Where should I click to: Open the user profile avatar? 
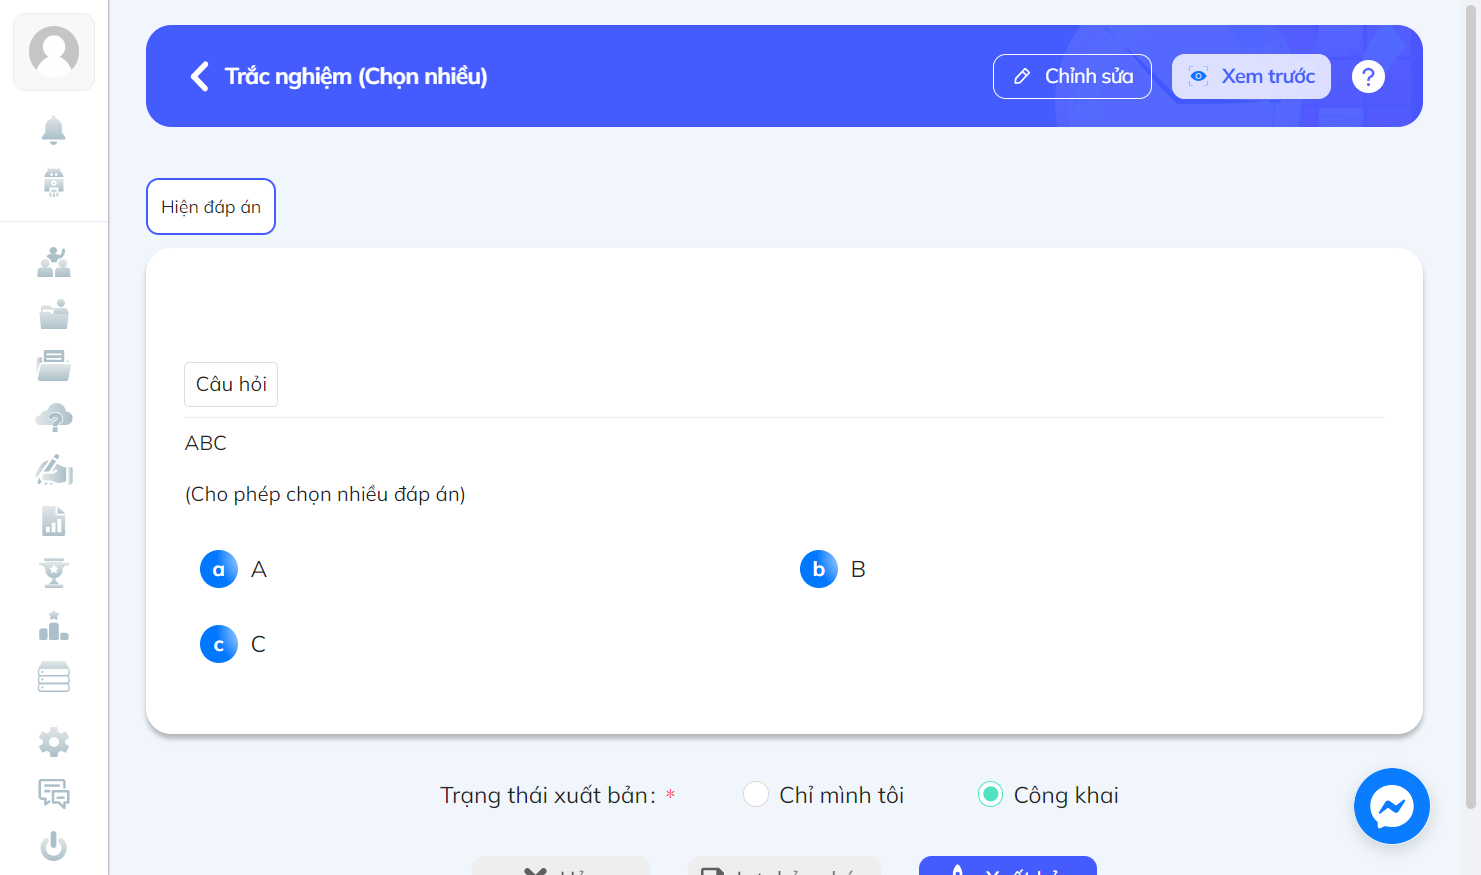pyautogui.click(x=54, y=52)
